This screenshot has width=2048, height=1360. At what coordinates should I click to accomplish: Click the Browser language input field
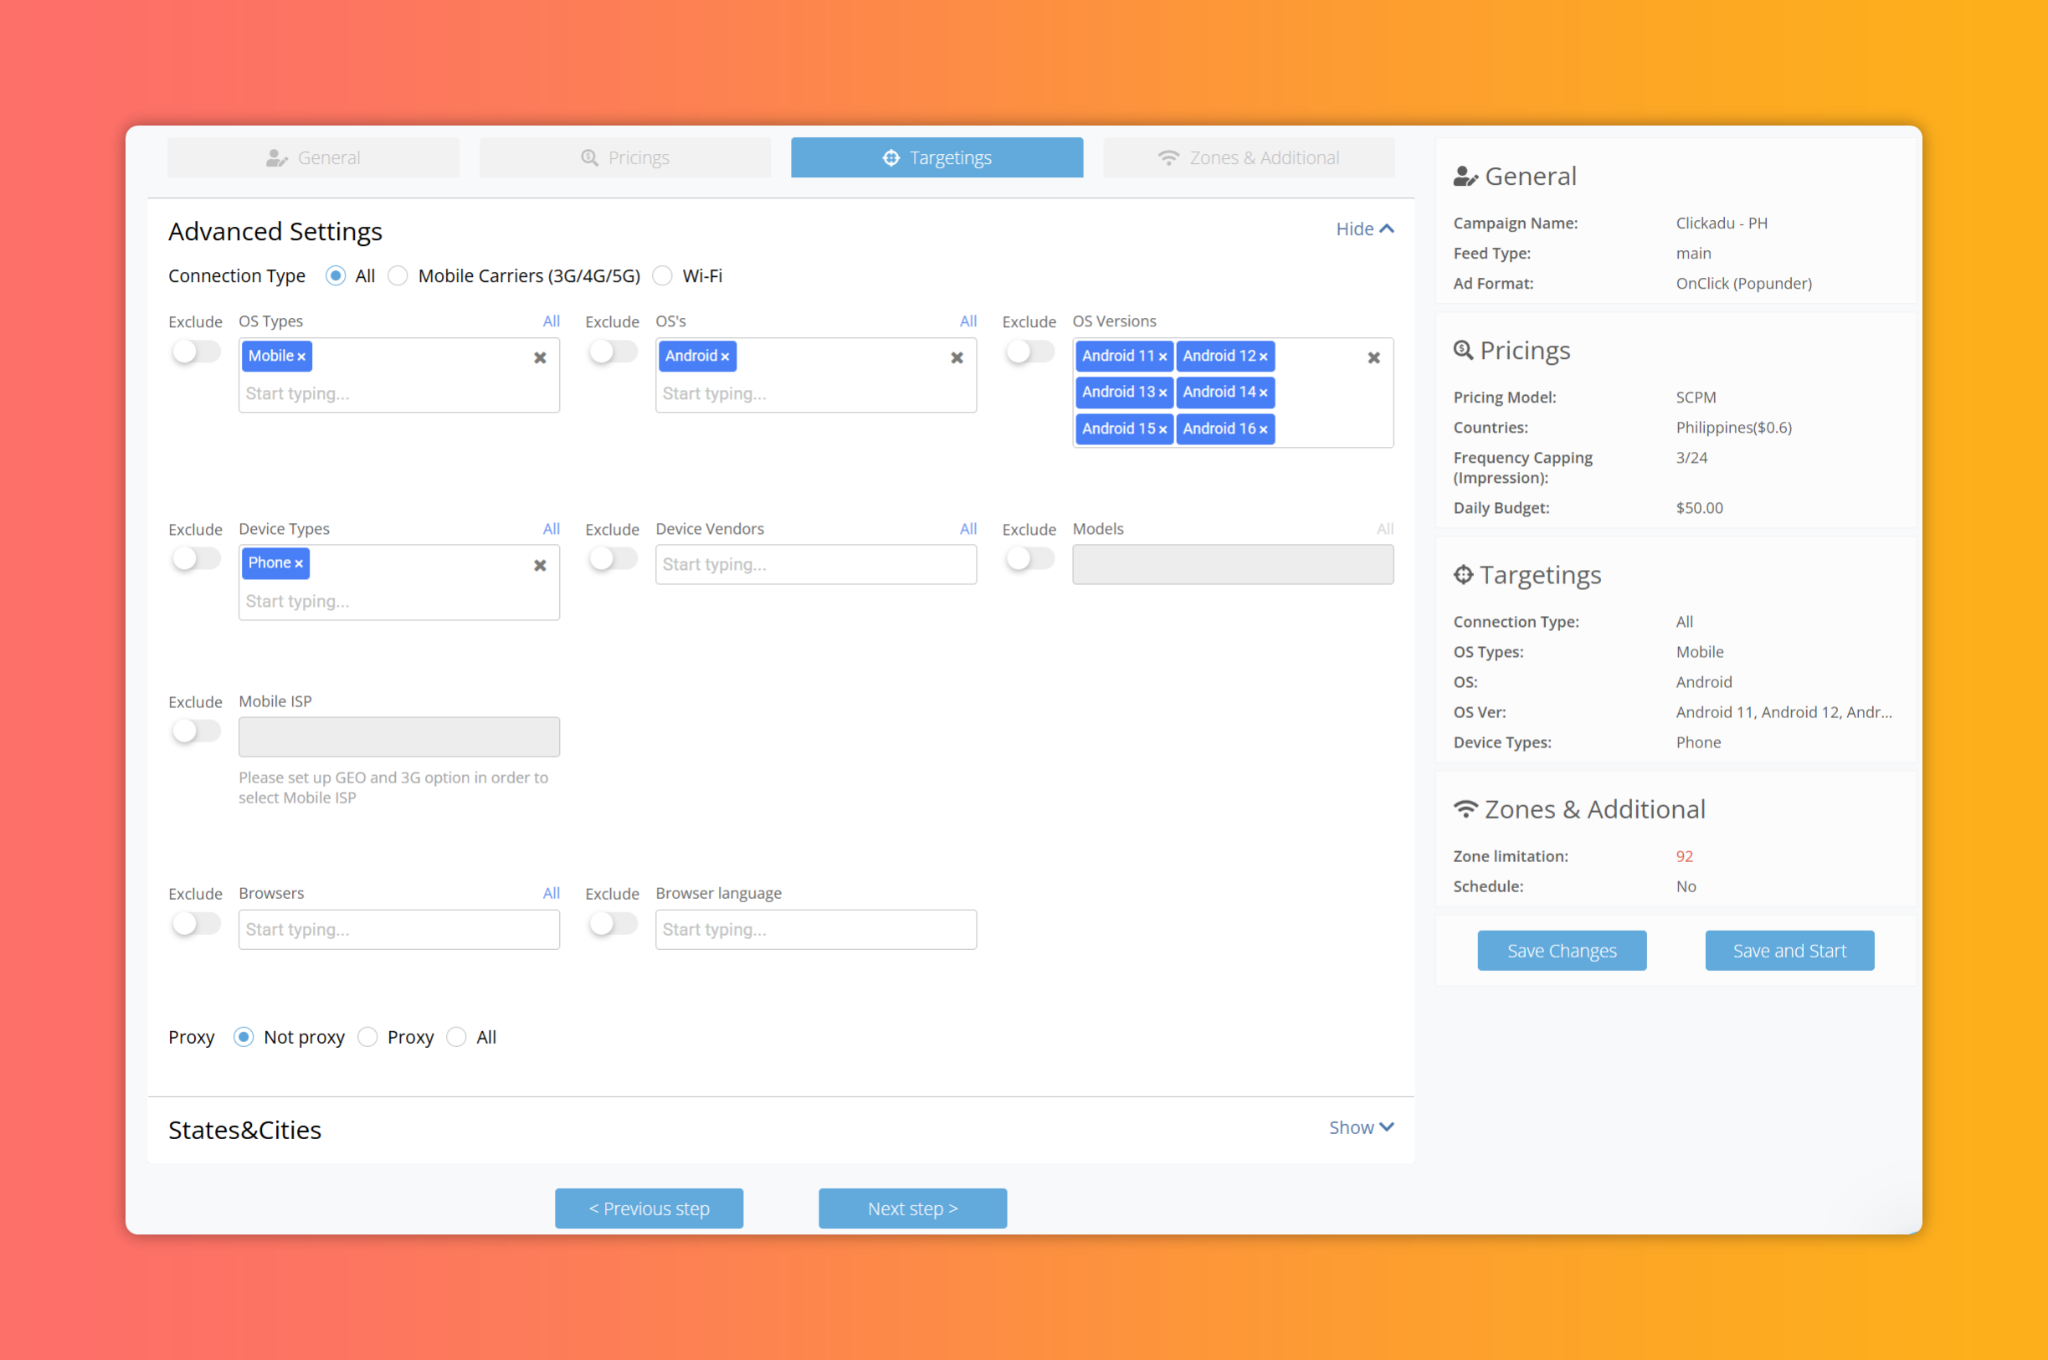(816, 930)
